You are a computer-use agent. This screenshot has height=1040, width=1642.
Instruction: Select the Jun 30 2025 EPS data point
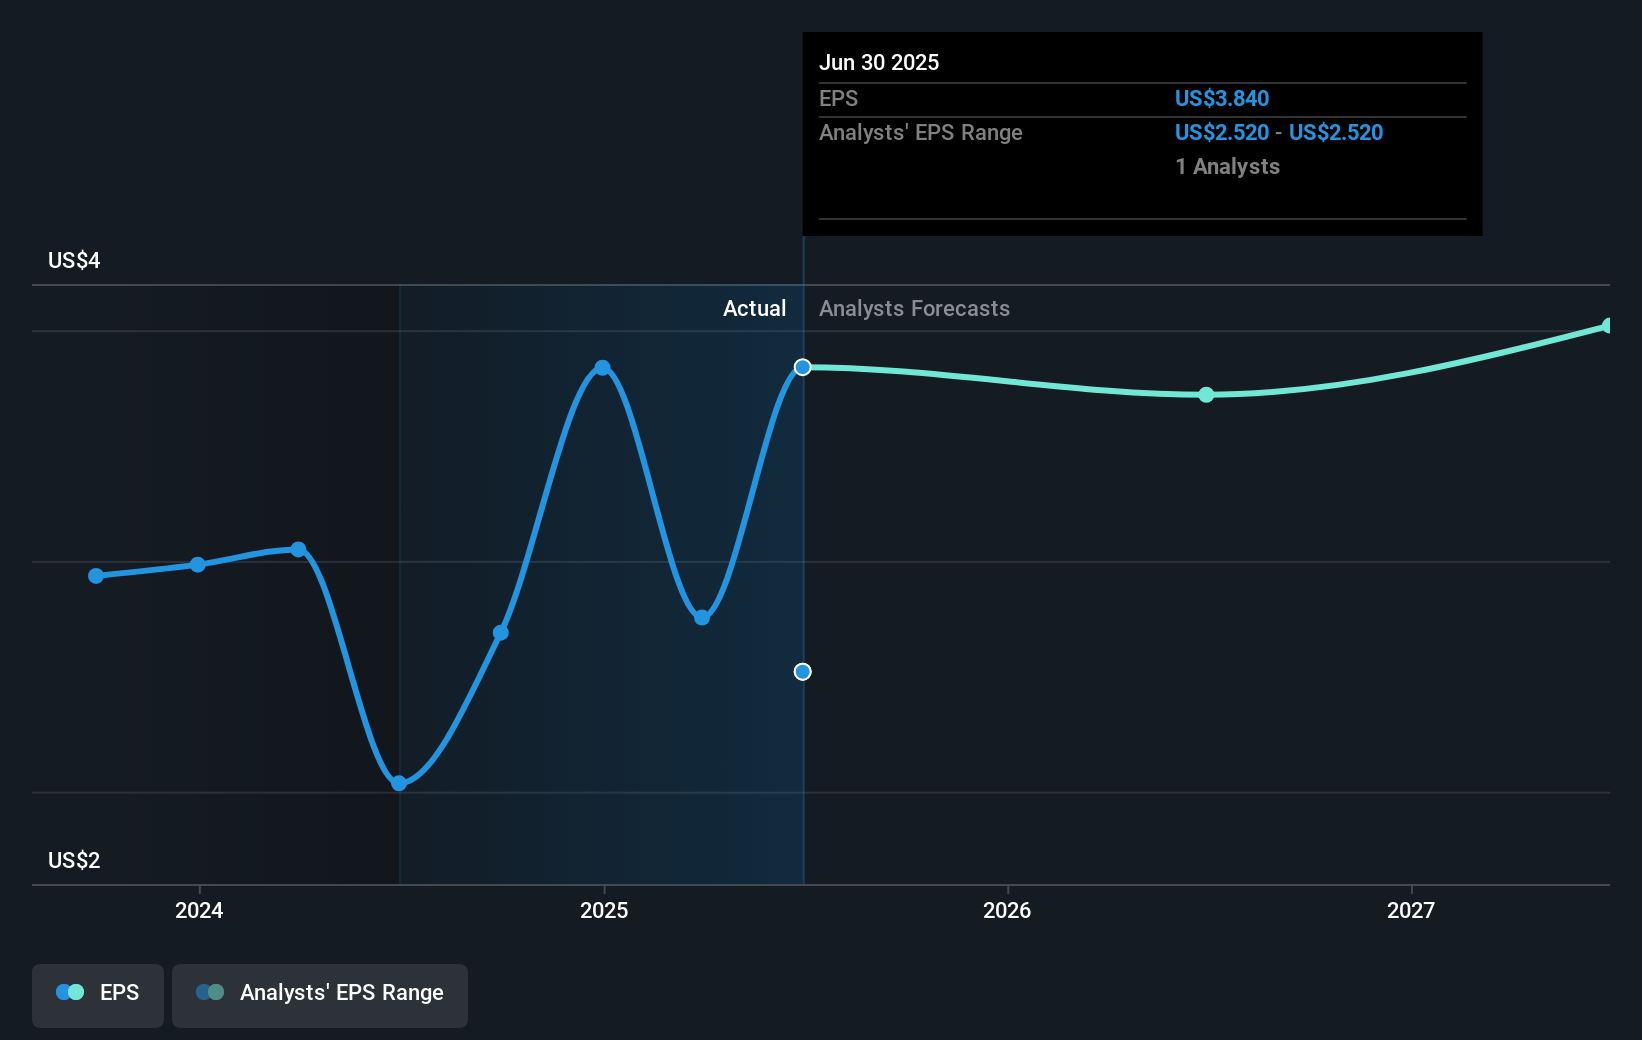pyautogui.click(x=802, y=367)
